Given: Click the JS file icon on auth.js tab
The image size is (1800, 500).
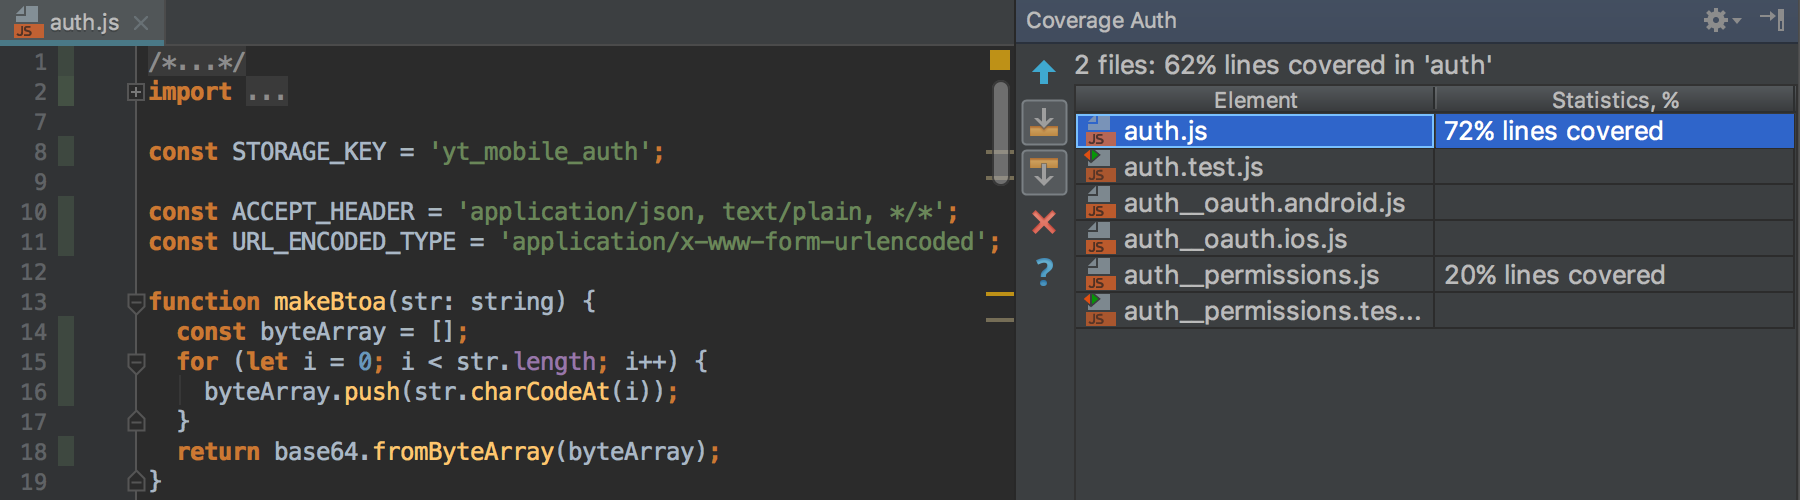Looking at the screenshot, I should [27, 22].
